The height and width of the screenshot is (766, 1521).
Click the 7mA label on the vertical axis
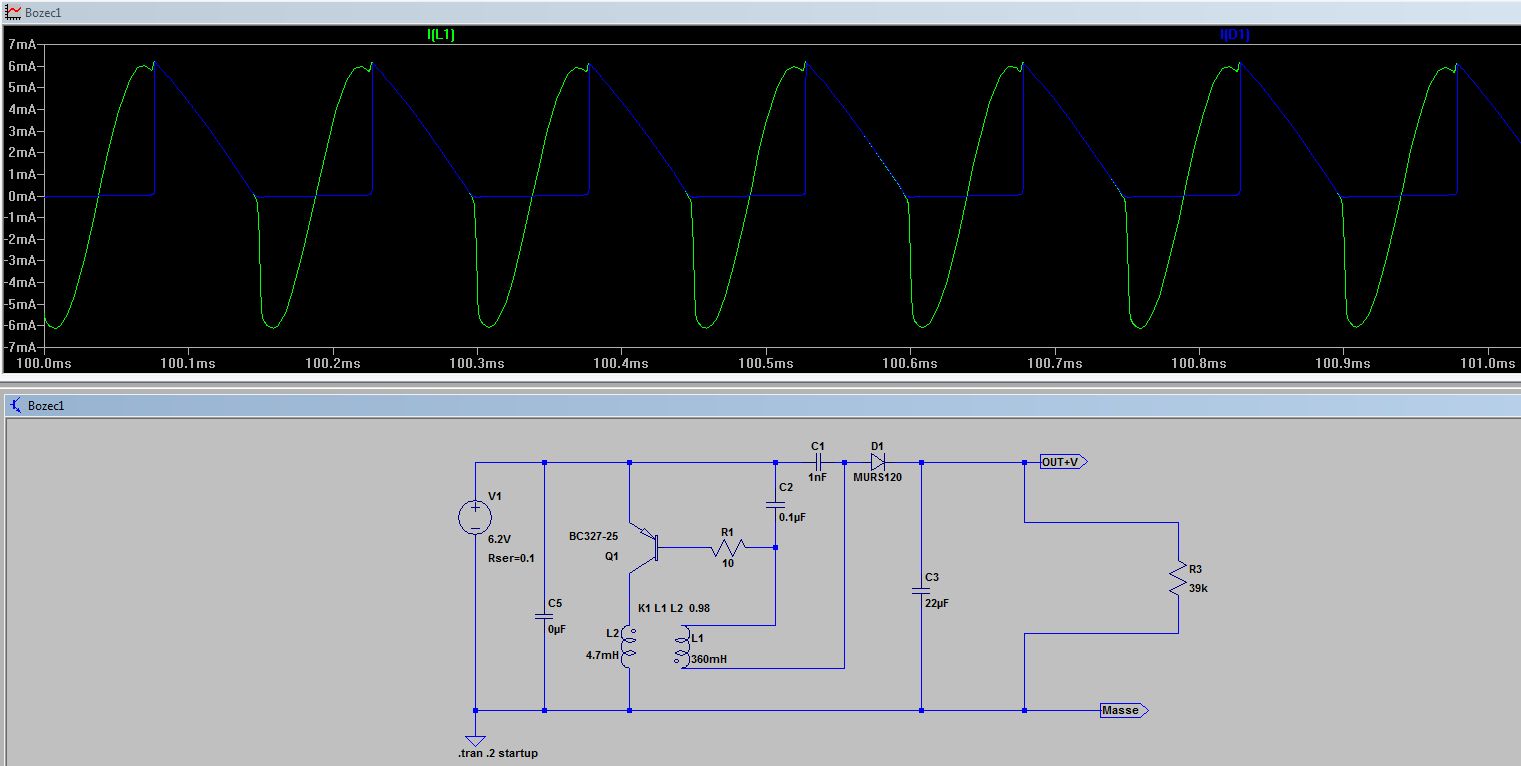(x=23, y=45)
